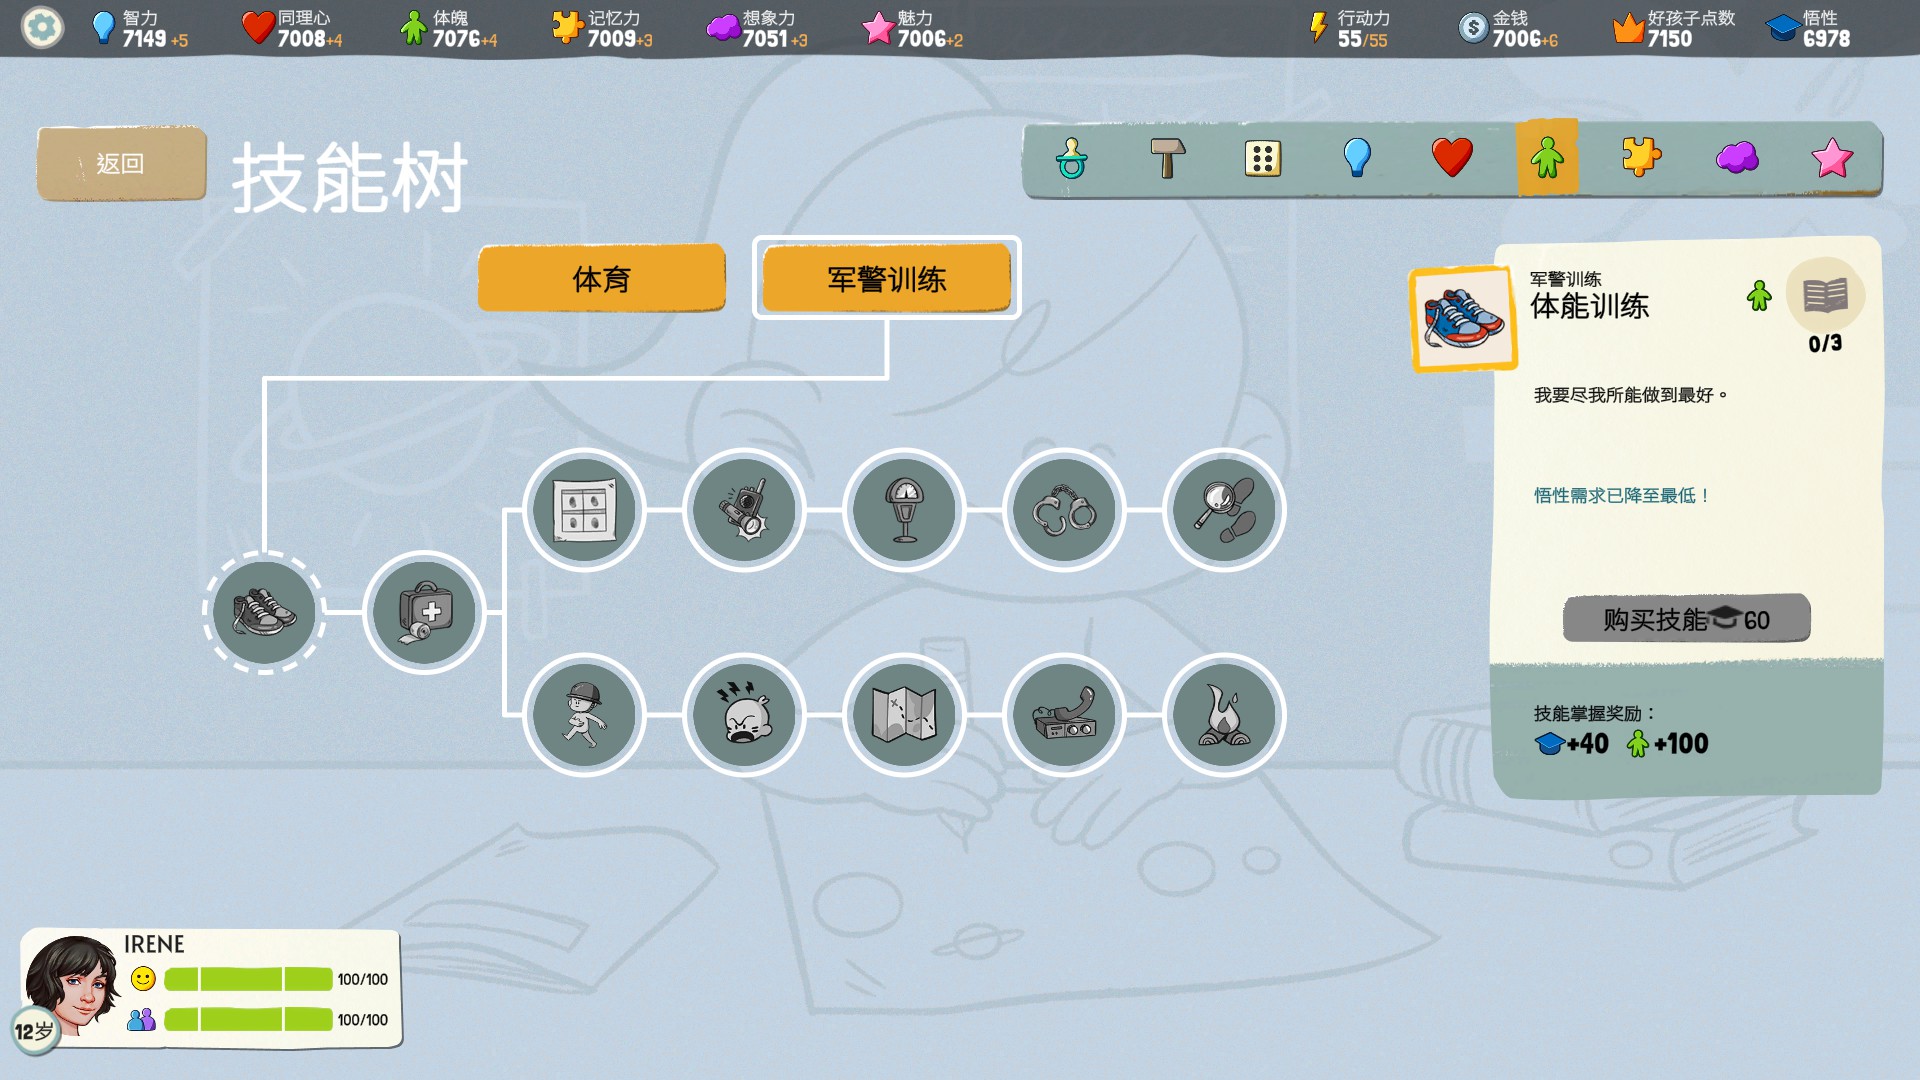Viewport: 1920px width, 1080px height.
Task: Switch to the red heart empathy tab
Action: [x=1451, y=158]
